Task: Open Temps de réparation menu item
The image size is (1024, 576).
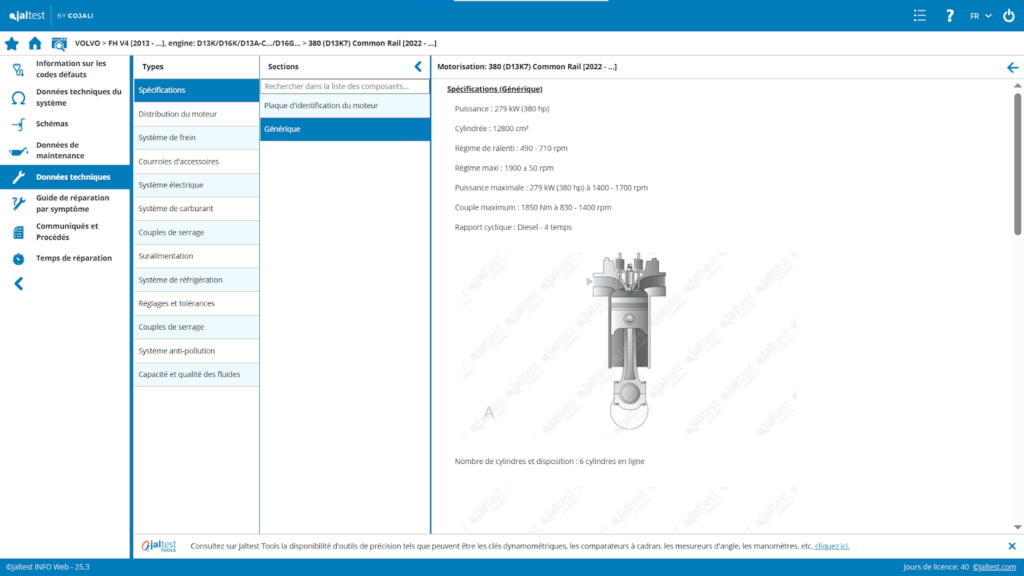Action: pyautogui.click(x=73, y=258)
